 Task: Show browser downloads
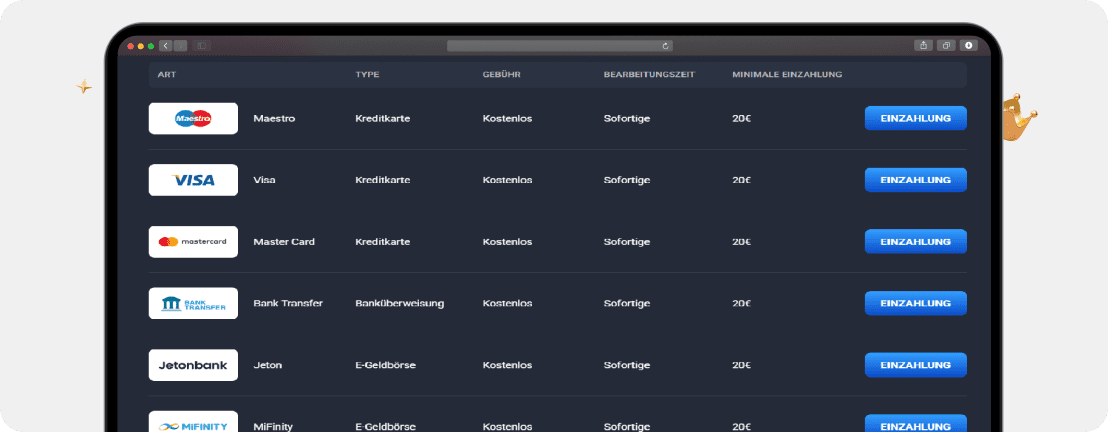point(968,45)
